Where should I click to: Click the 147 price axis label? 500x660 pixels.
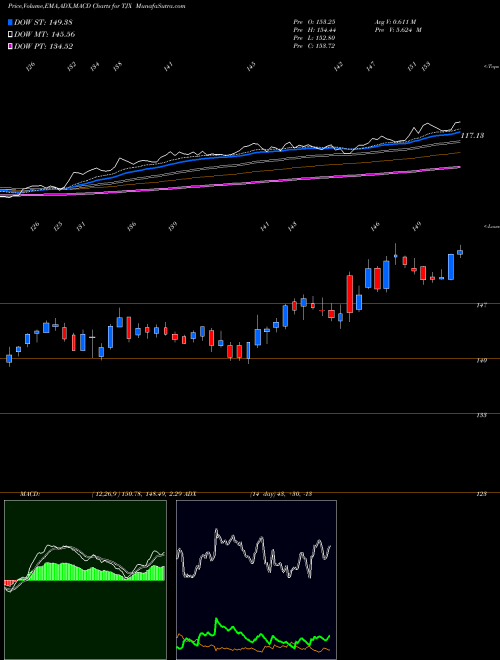(x=482, y=305)
